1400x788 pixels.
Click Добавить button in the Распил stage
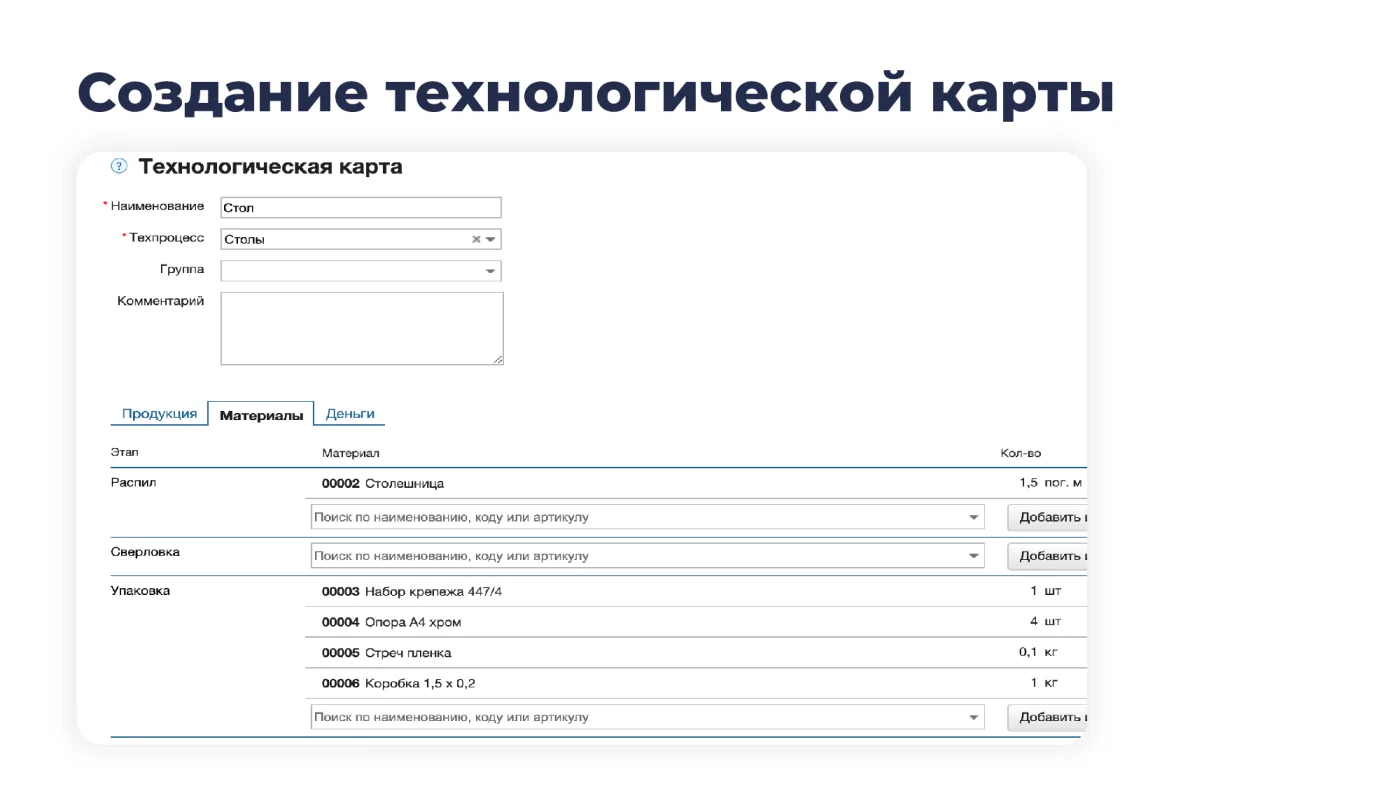coord(1047,517)
